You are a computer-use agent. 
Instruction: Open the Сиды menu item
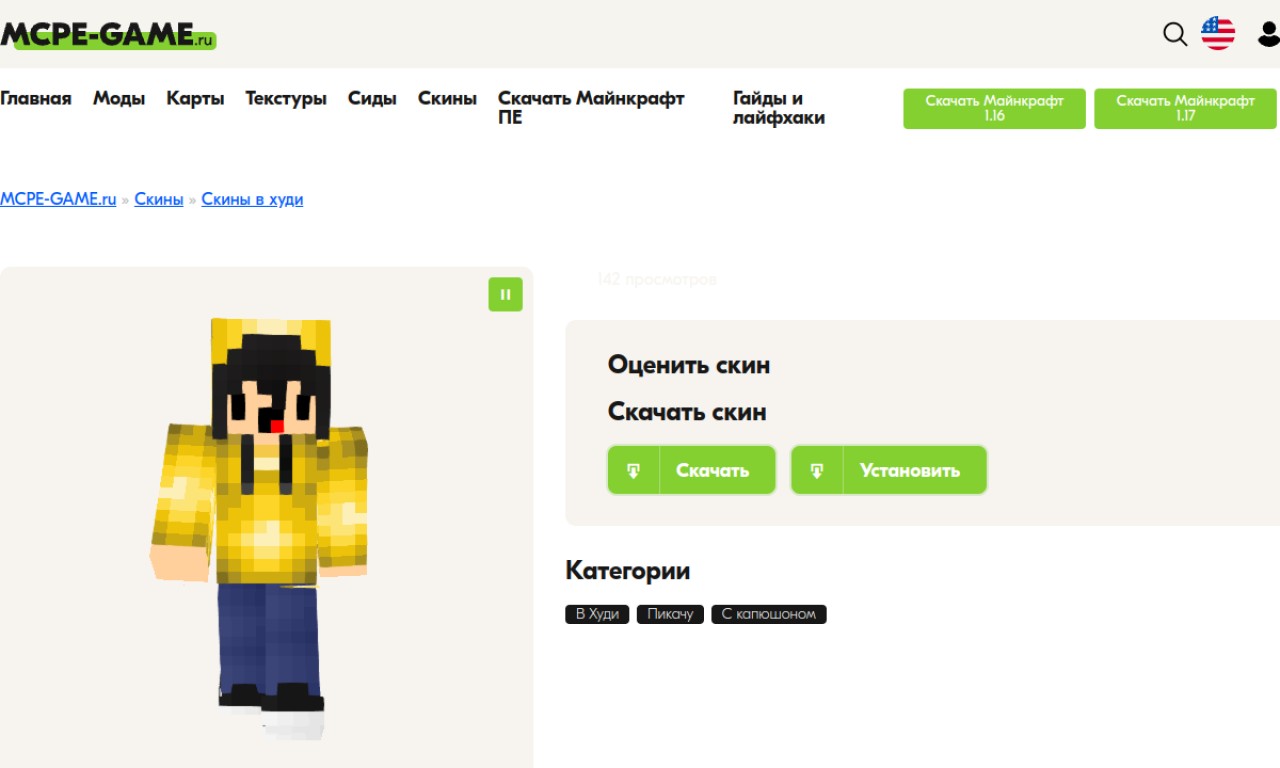372,98
